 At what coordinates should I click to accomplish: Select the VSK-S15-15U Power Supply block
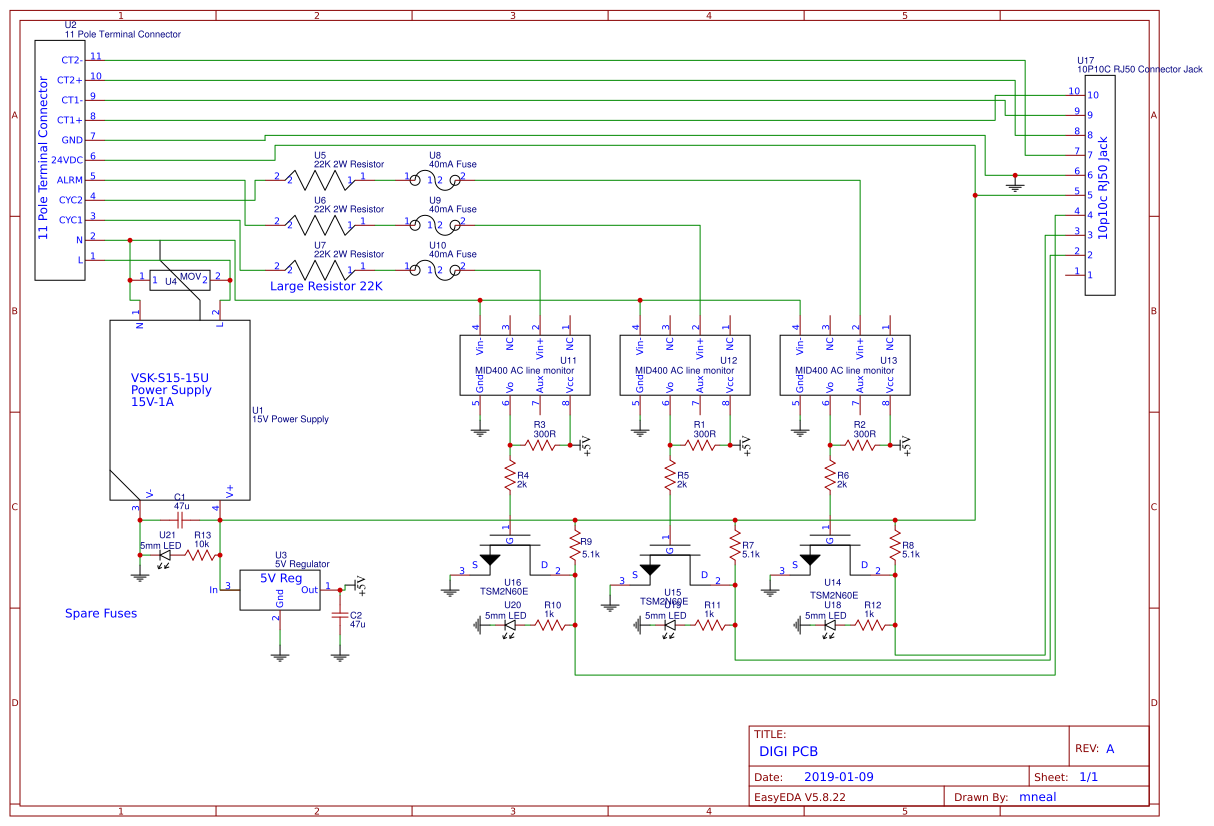coord(178,410)
